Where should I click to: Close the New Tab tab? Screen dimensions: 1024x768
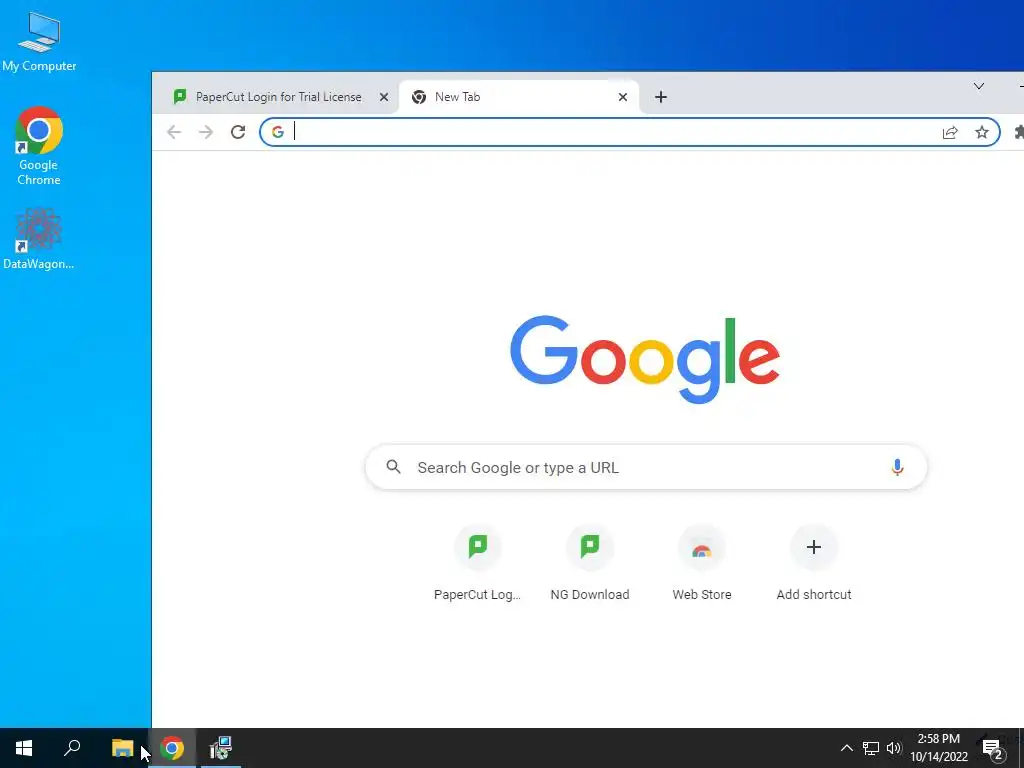623,97
